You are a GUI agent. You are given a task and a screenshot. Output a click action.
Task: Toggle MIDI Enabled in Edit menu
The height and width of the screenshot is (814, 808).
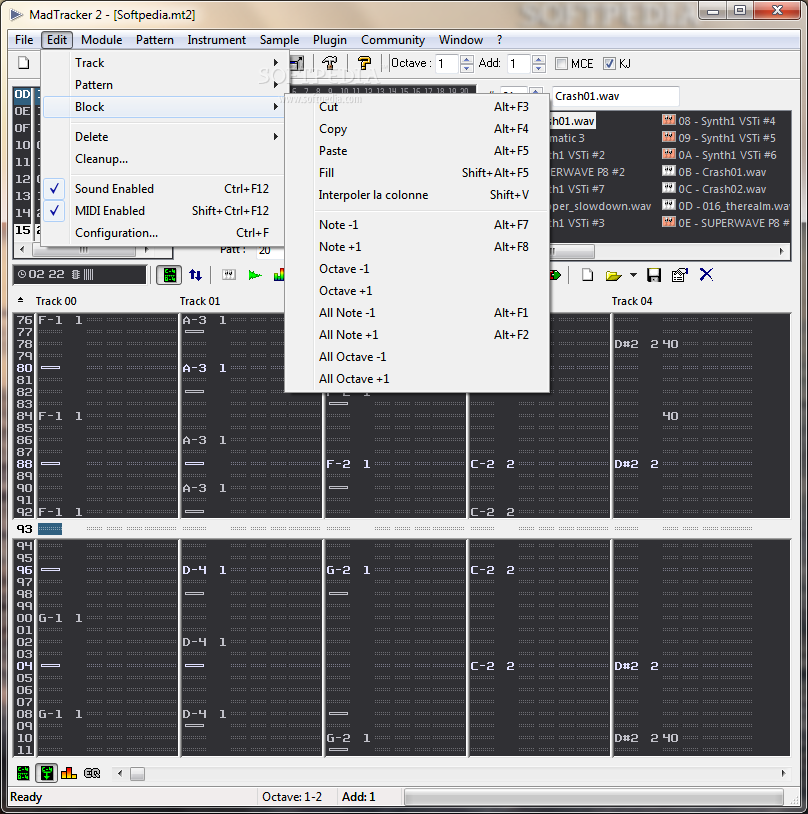(x=164, y=211)
